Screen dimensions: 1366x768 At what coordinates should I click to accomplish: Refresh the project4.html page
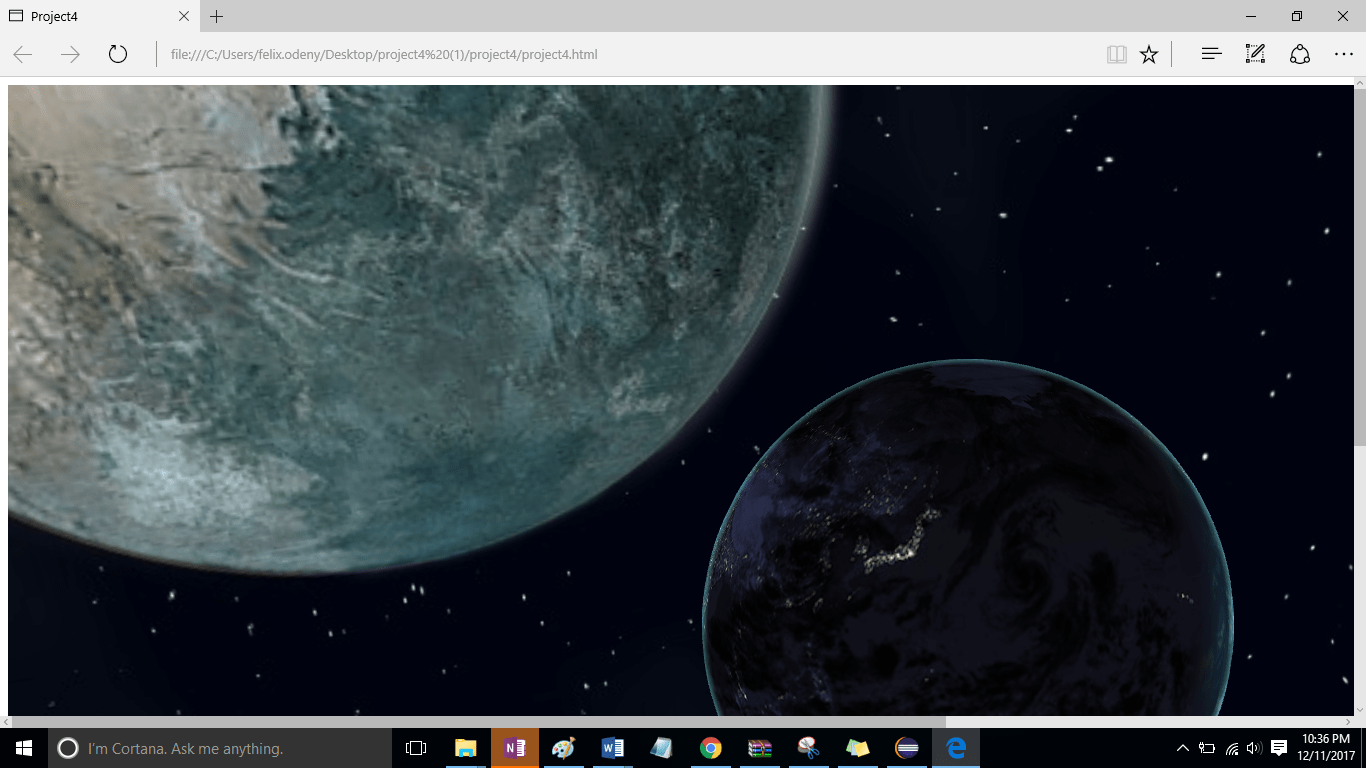118,54
